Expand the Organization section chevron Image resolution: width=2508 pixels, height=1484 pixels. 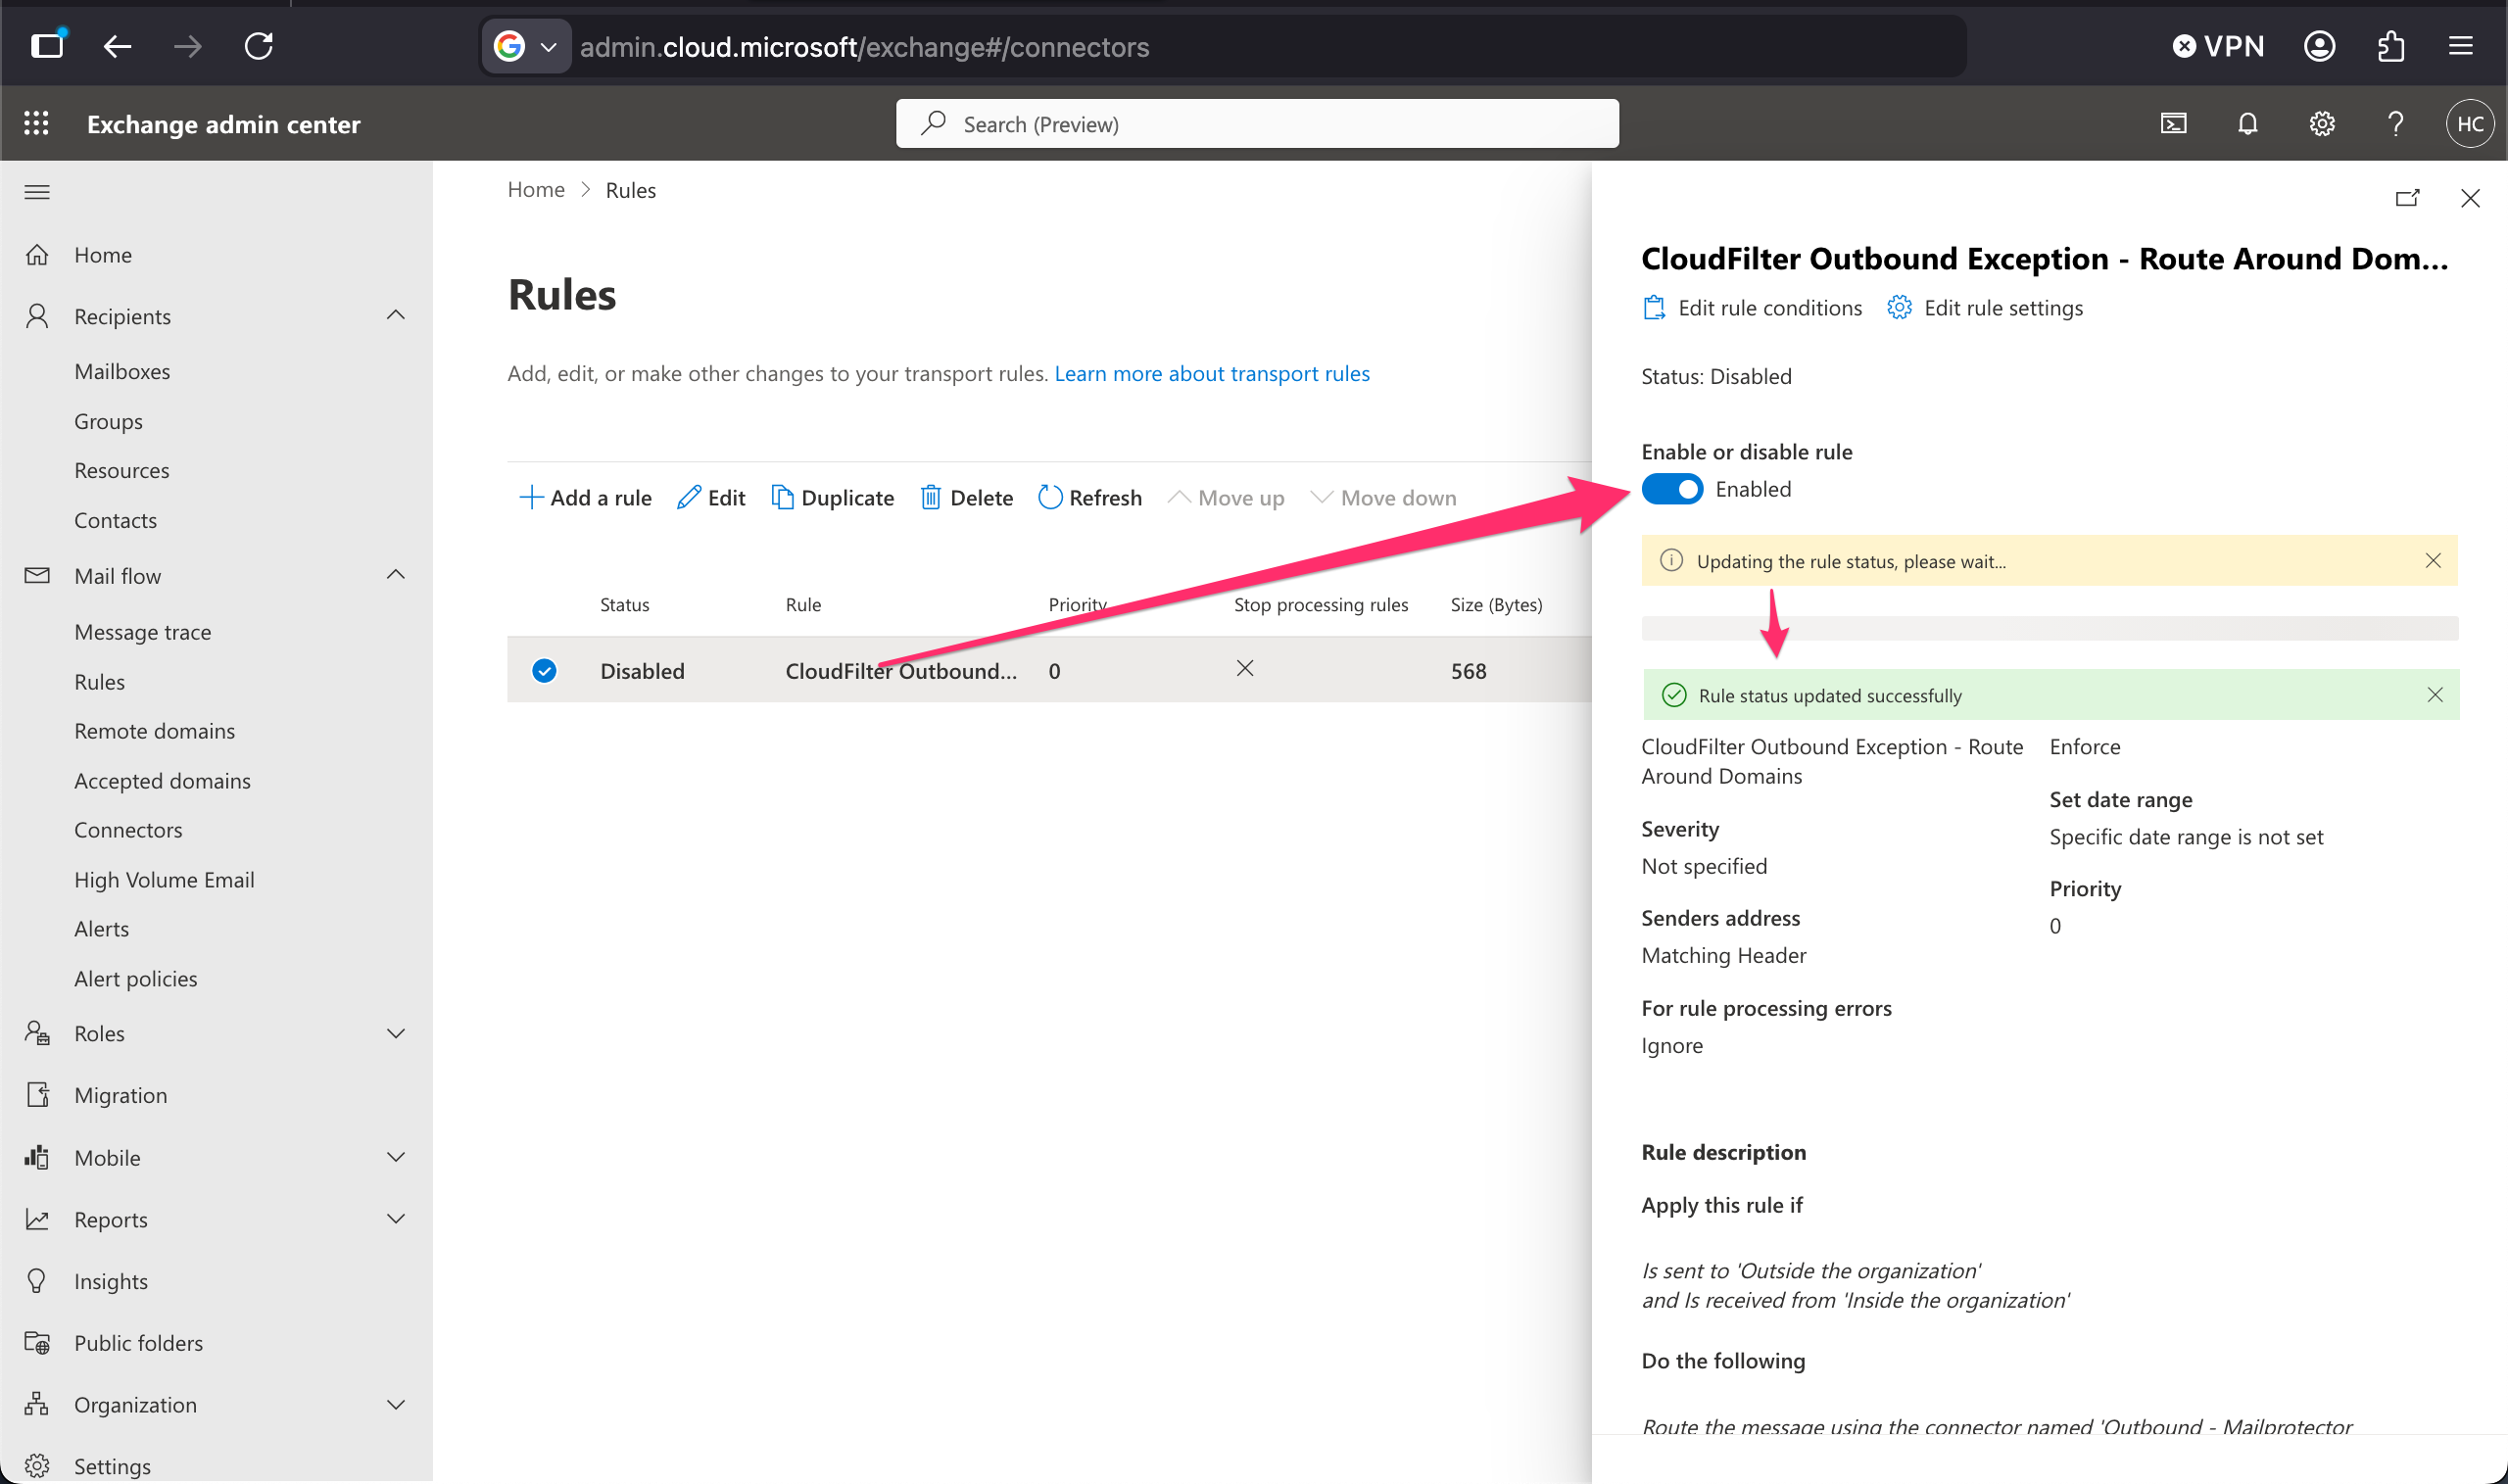click(396, 1404)
